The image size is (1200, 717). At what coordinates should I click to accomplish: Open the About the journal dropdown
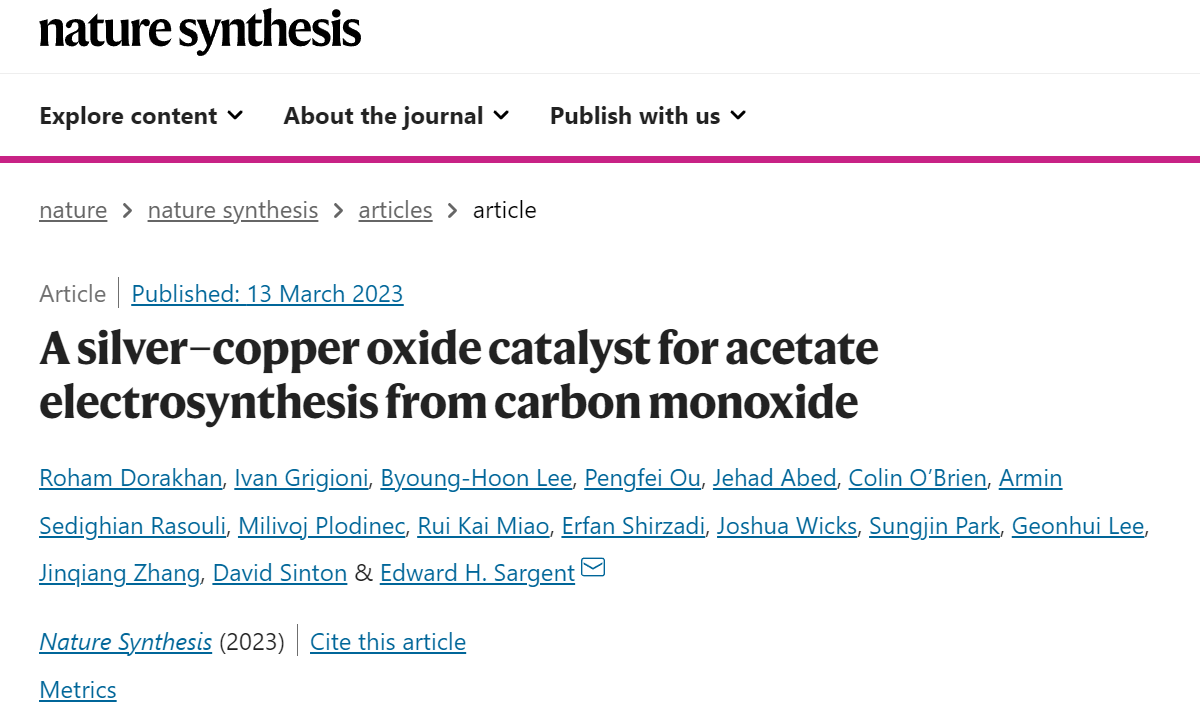click(x=396, y=116)
